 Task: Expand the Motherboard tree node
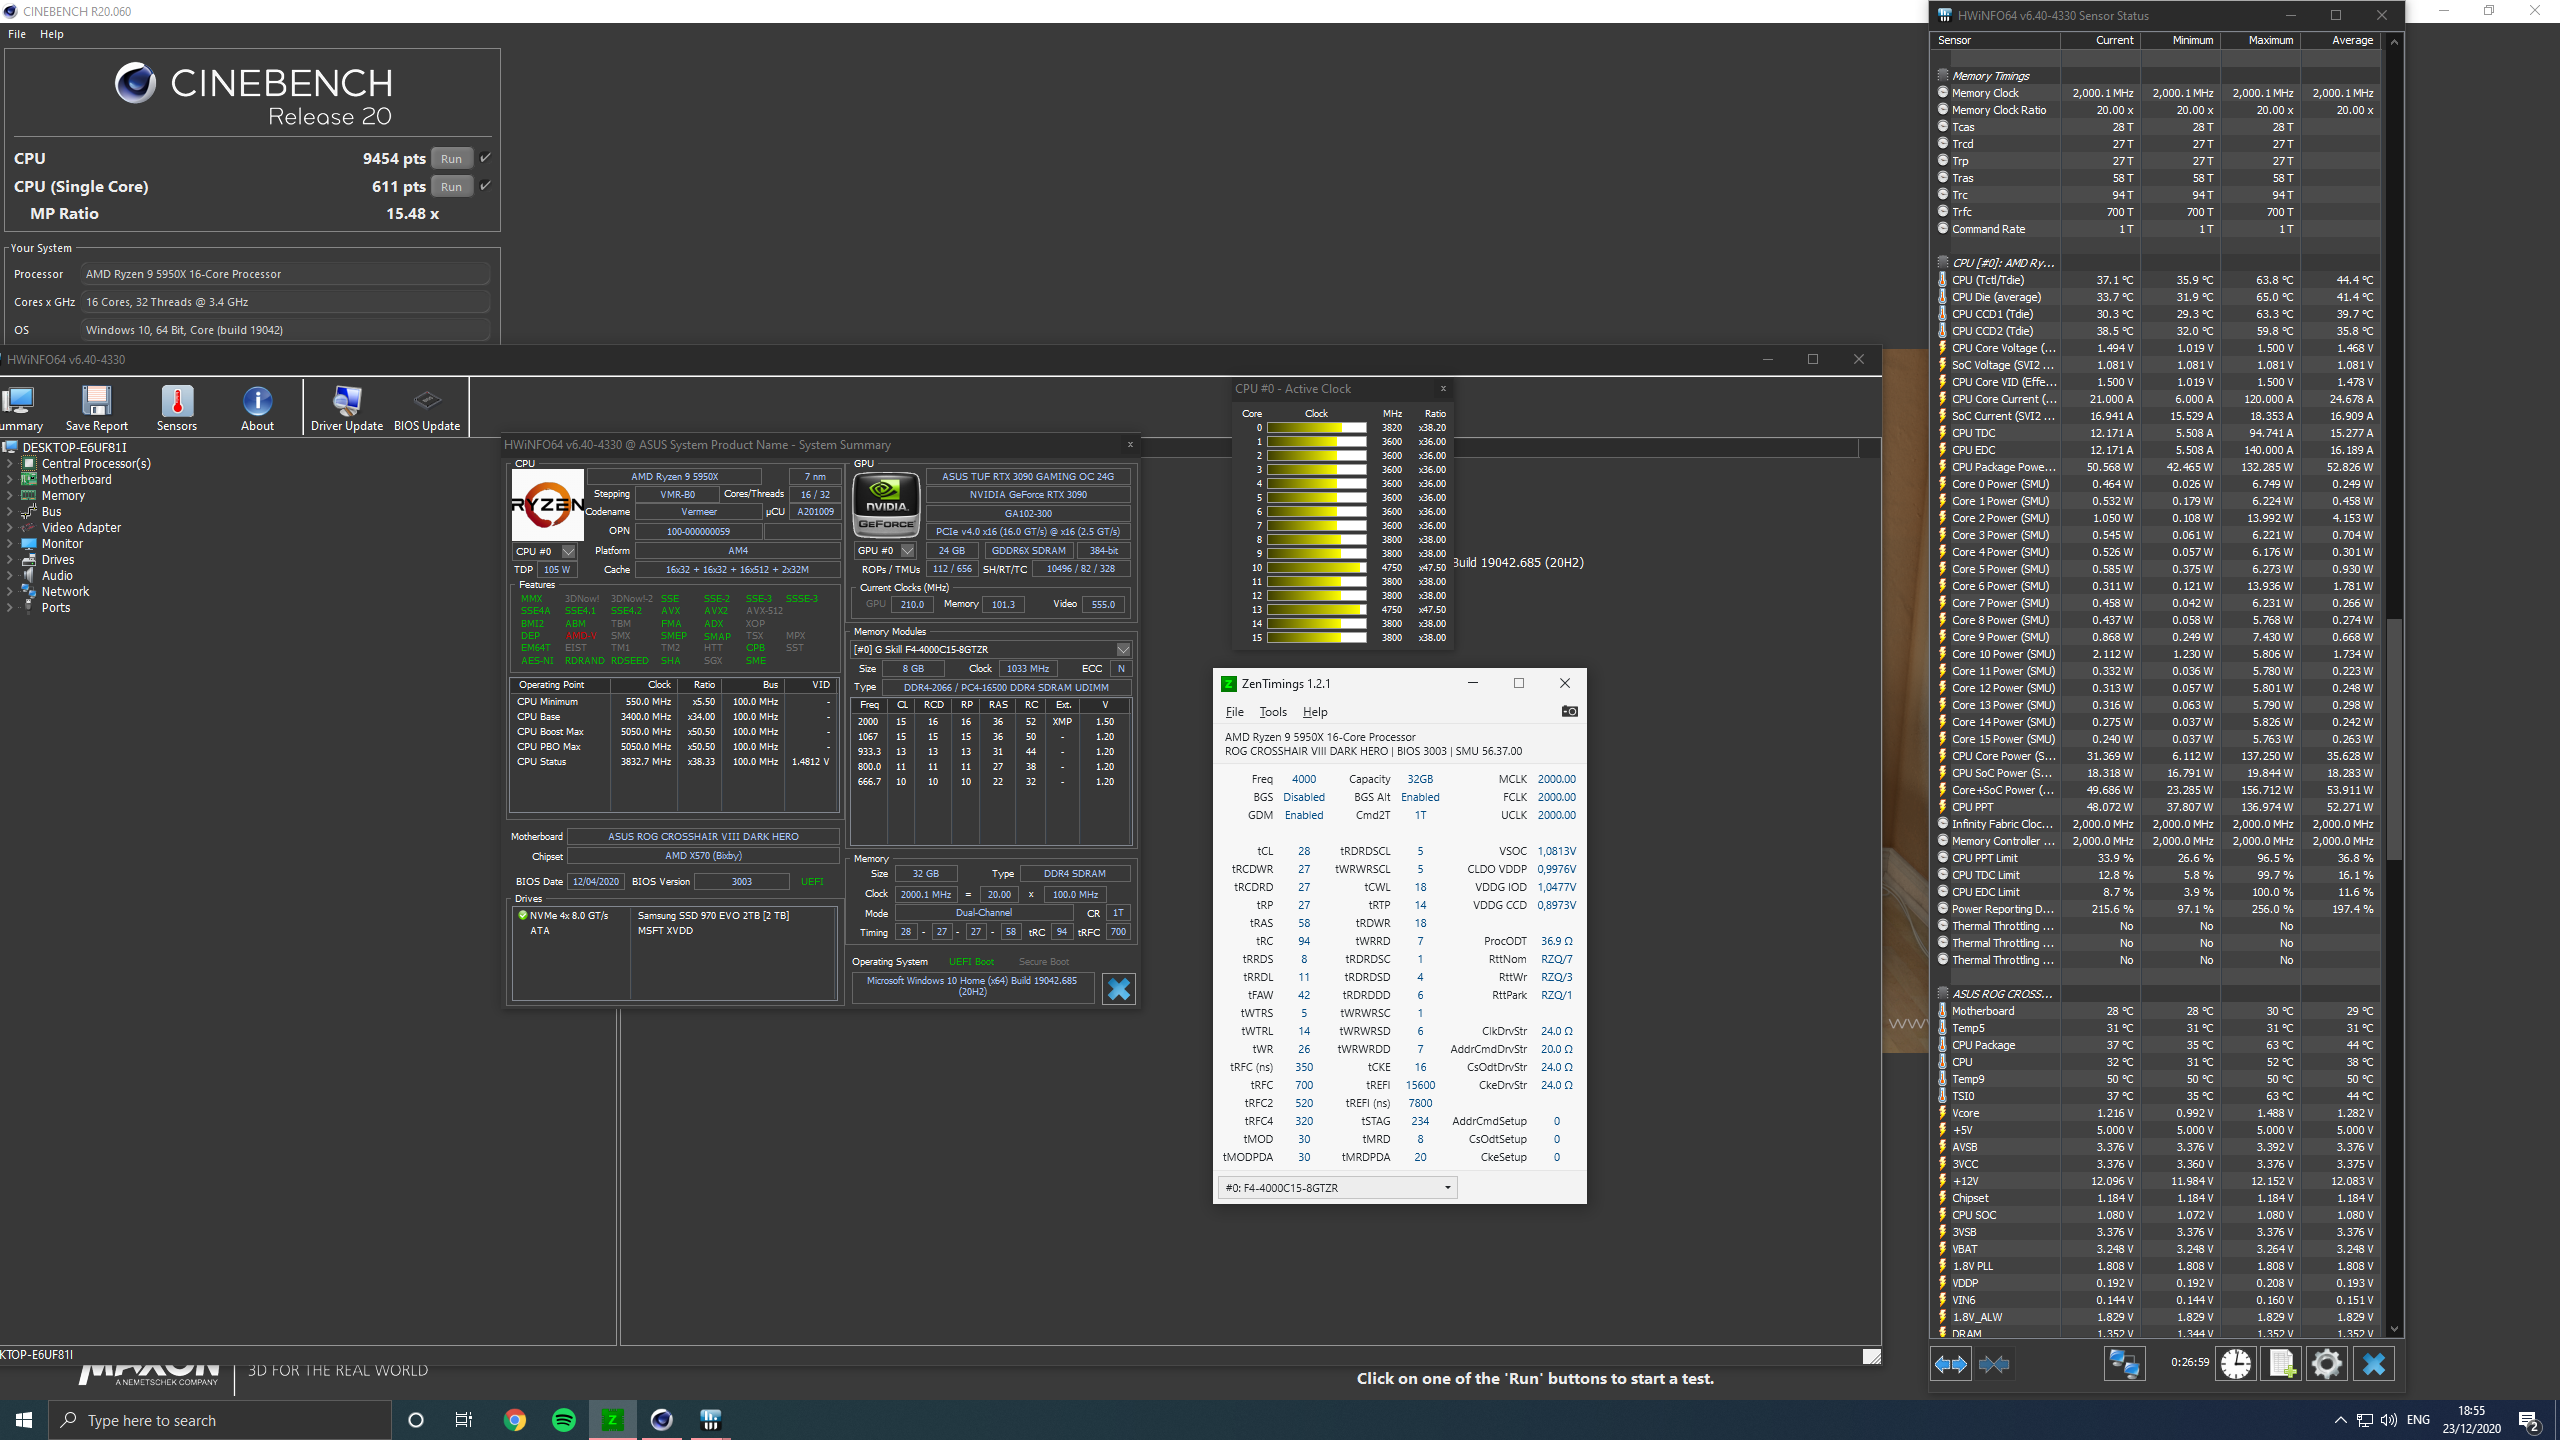[x=10, y=480]
